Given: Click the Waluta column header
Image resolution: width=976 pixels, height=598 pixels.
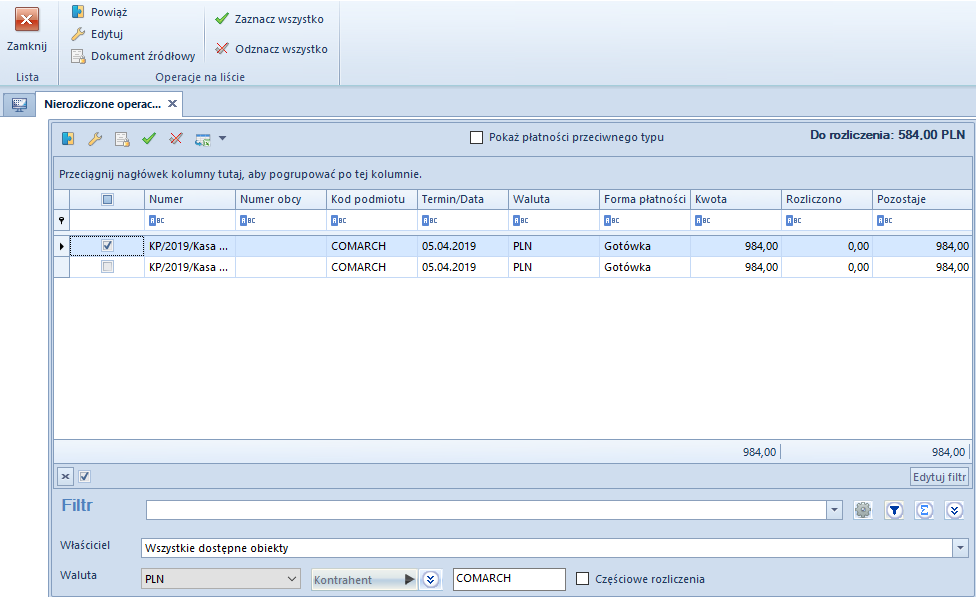Looking at the screenshot, I should click(x=554, y=199).
